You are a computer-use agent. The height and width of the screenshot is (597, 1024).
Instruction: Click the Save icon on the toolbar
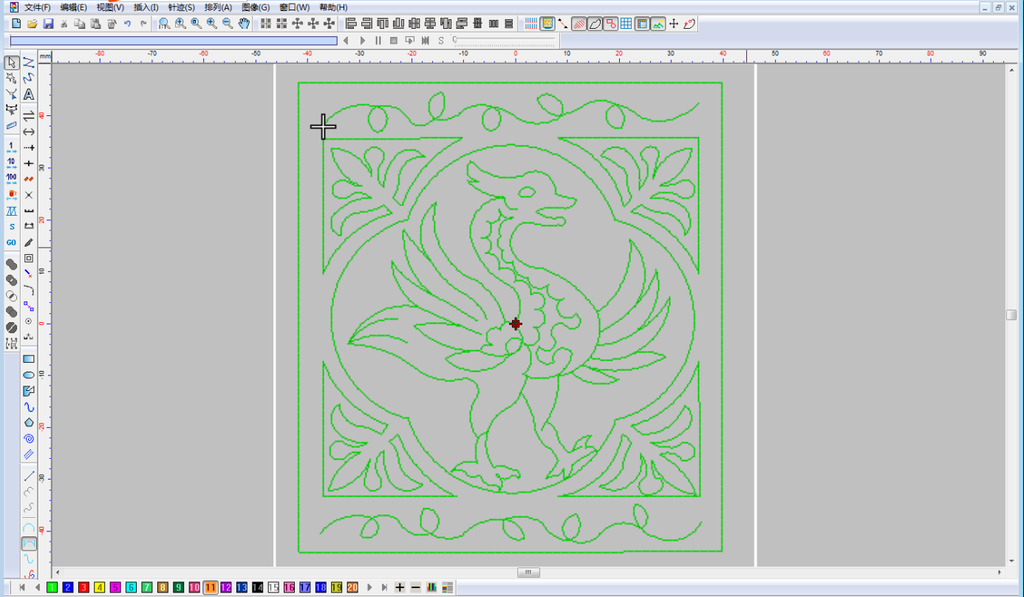(x=49, y=22)
